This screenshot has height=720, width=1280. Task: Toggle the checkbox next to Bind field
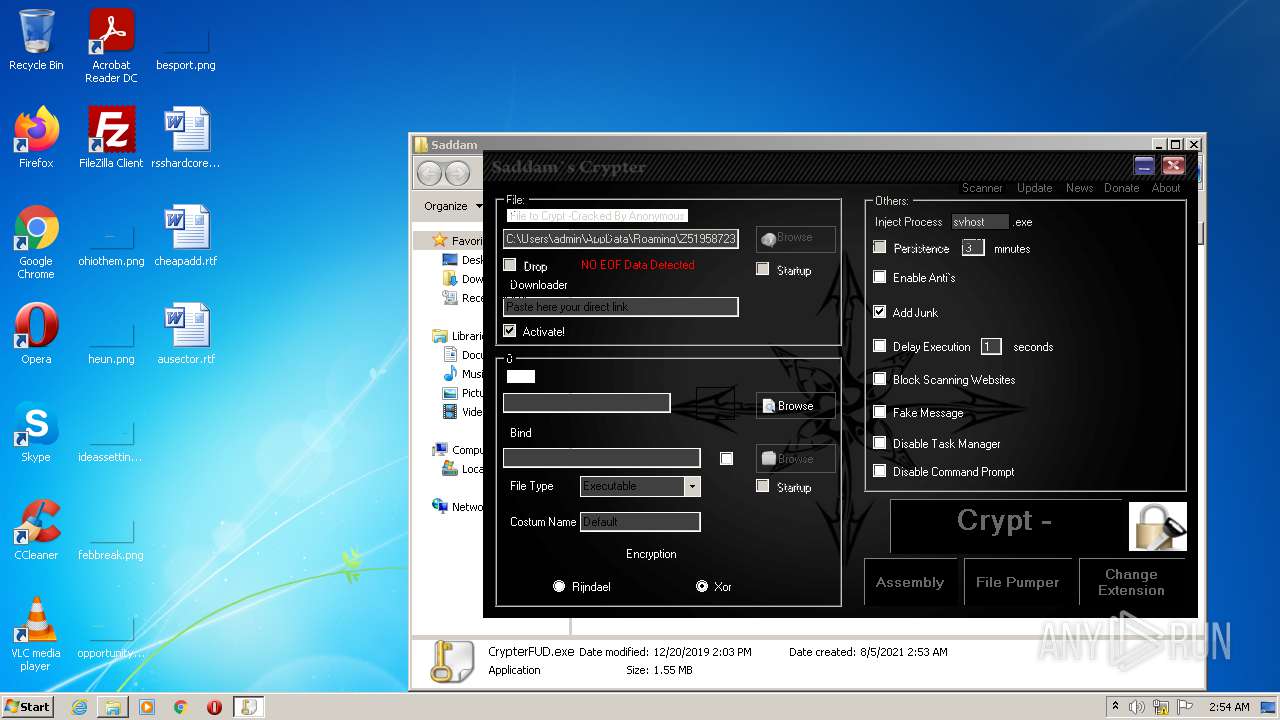click(726, 458)
